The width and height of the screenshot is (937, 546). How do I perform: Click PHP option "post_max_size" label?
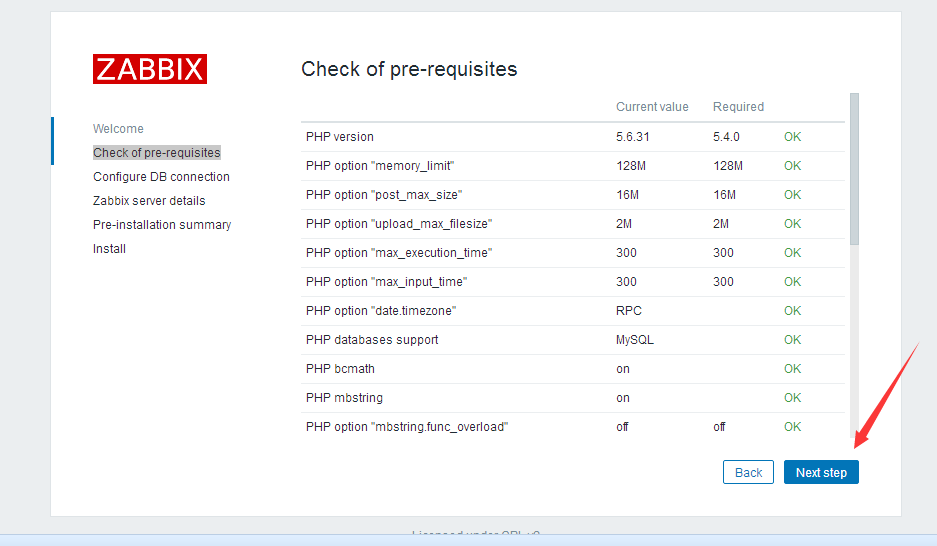pyautogui.click(x=384, y=195)
